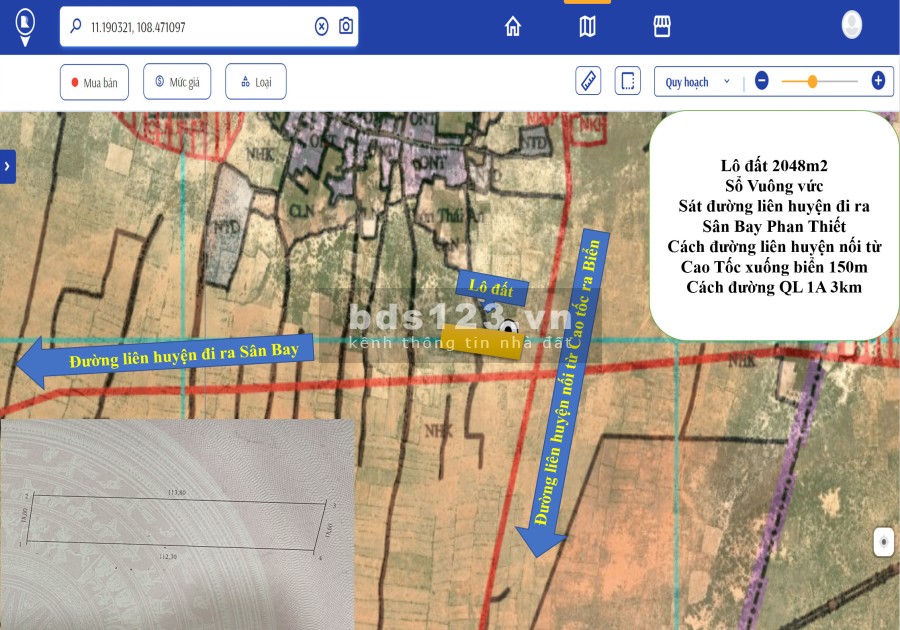900x630 pixels.
Task: Click the app logo pin icon
Action: tap(25, 26)
